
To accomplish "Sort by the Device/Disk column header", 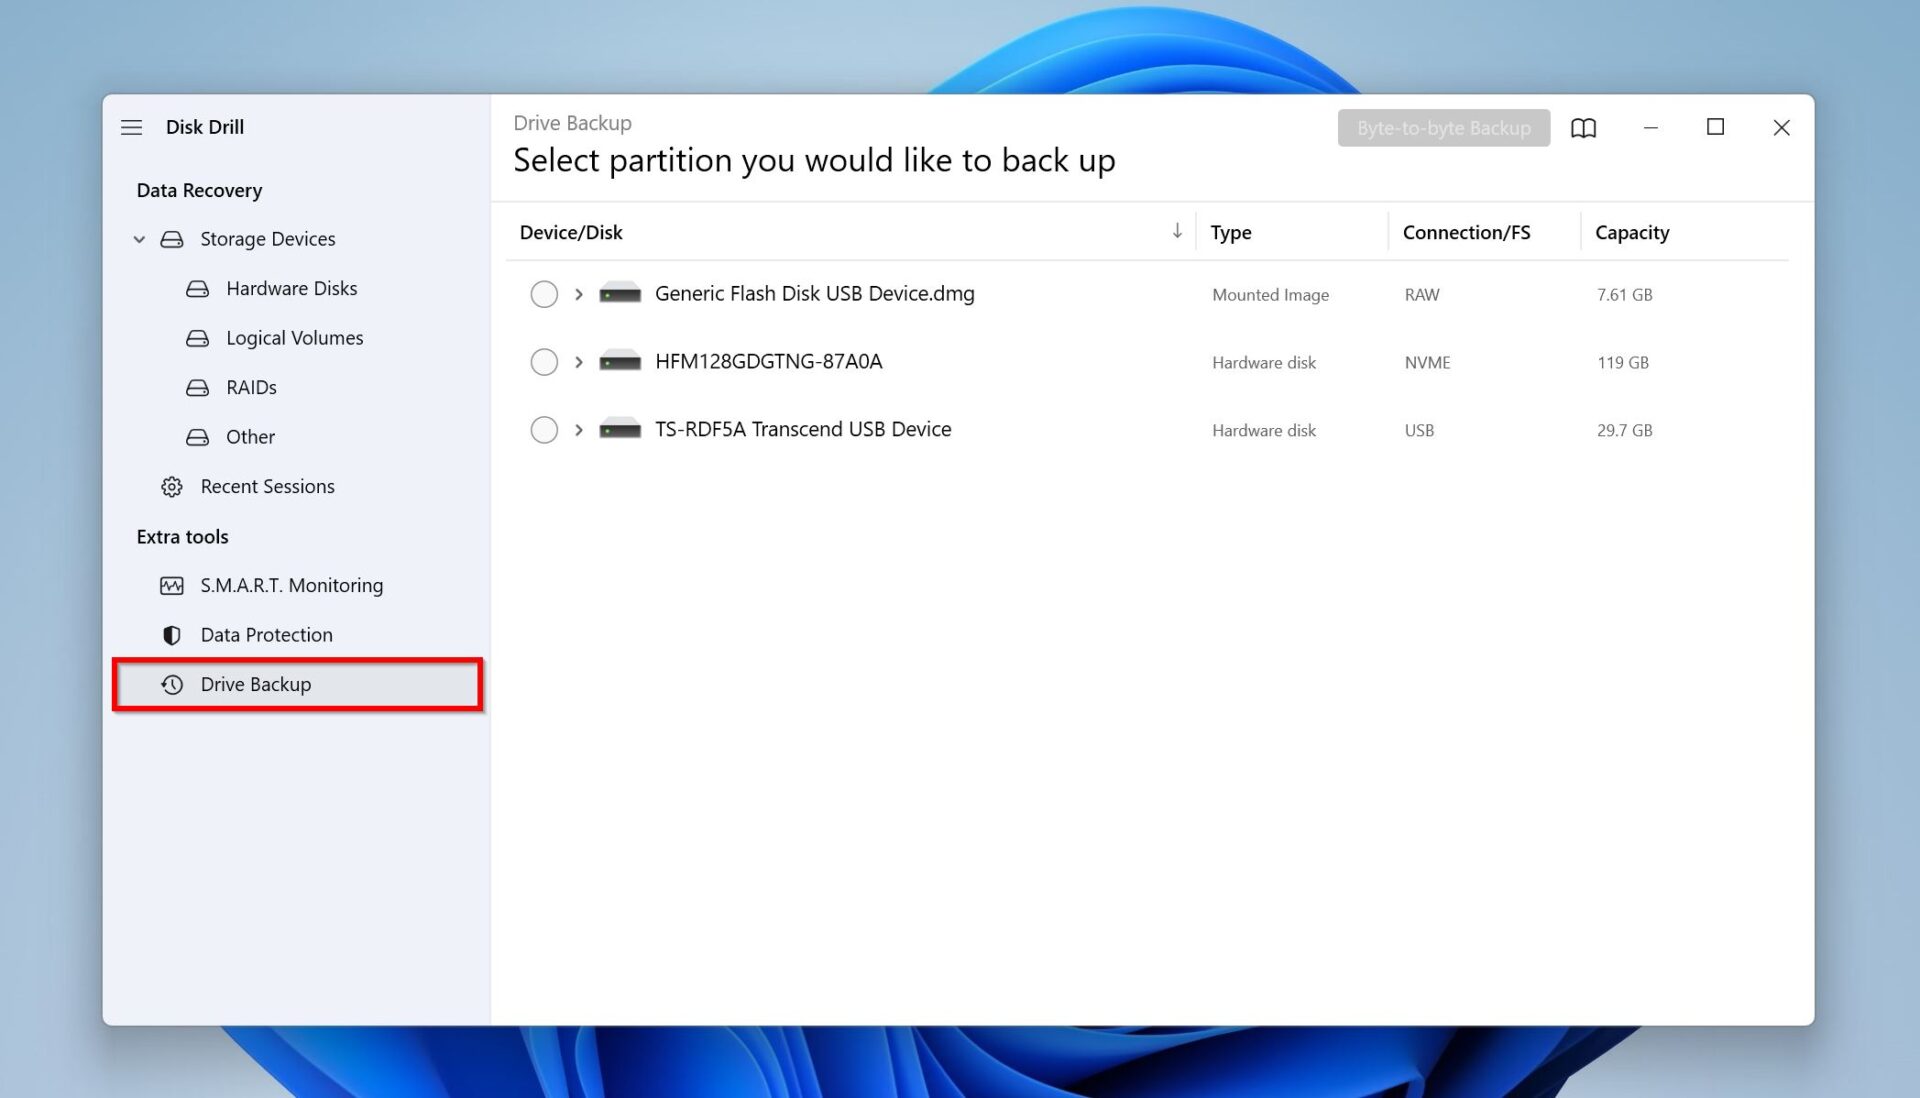I will click(x=571, y=232).
